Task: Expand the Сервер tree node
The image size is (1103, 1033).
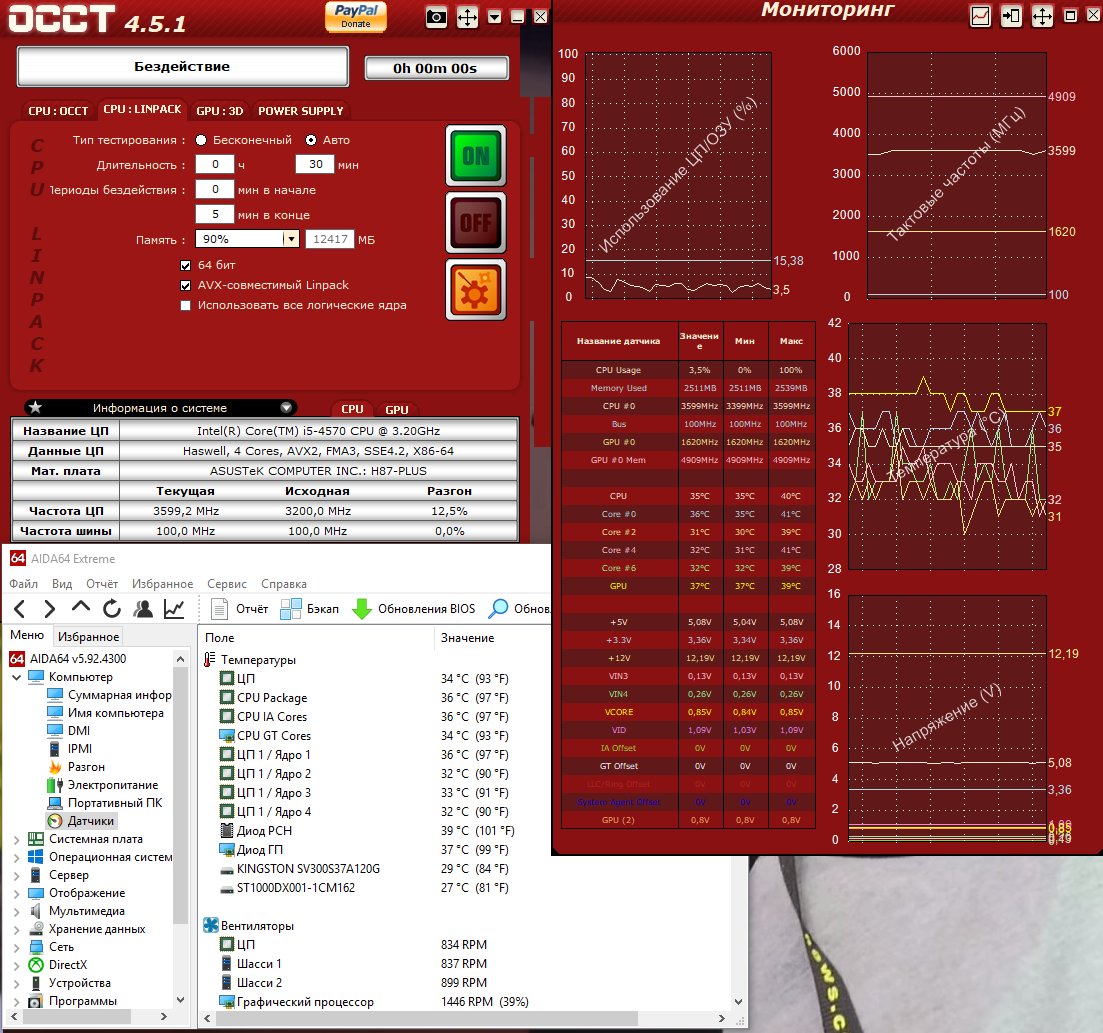Action: coord(17,875)
